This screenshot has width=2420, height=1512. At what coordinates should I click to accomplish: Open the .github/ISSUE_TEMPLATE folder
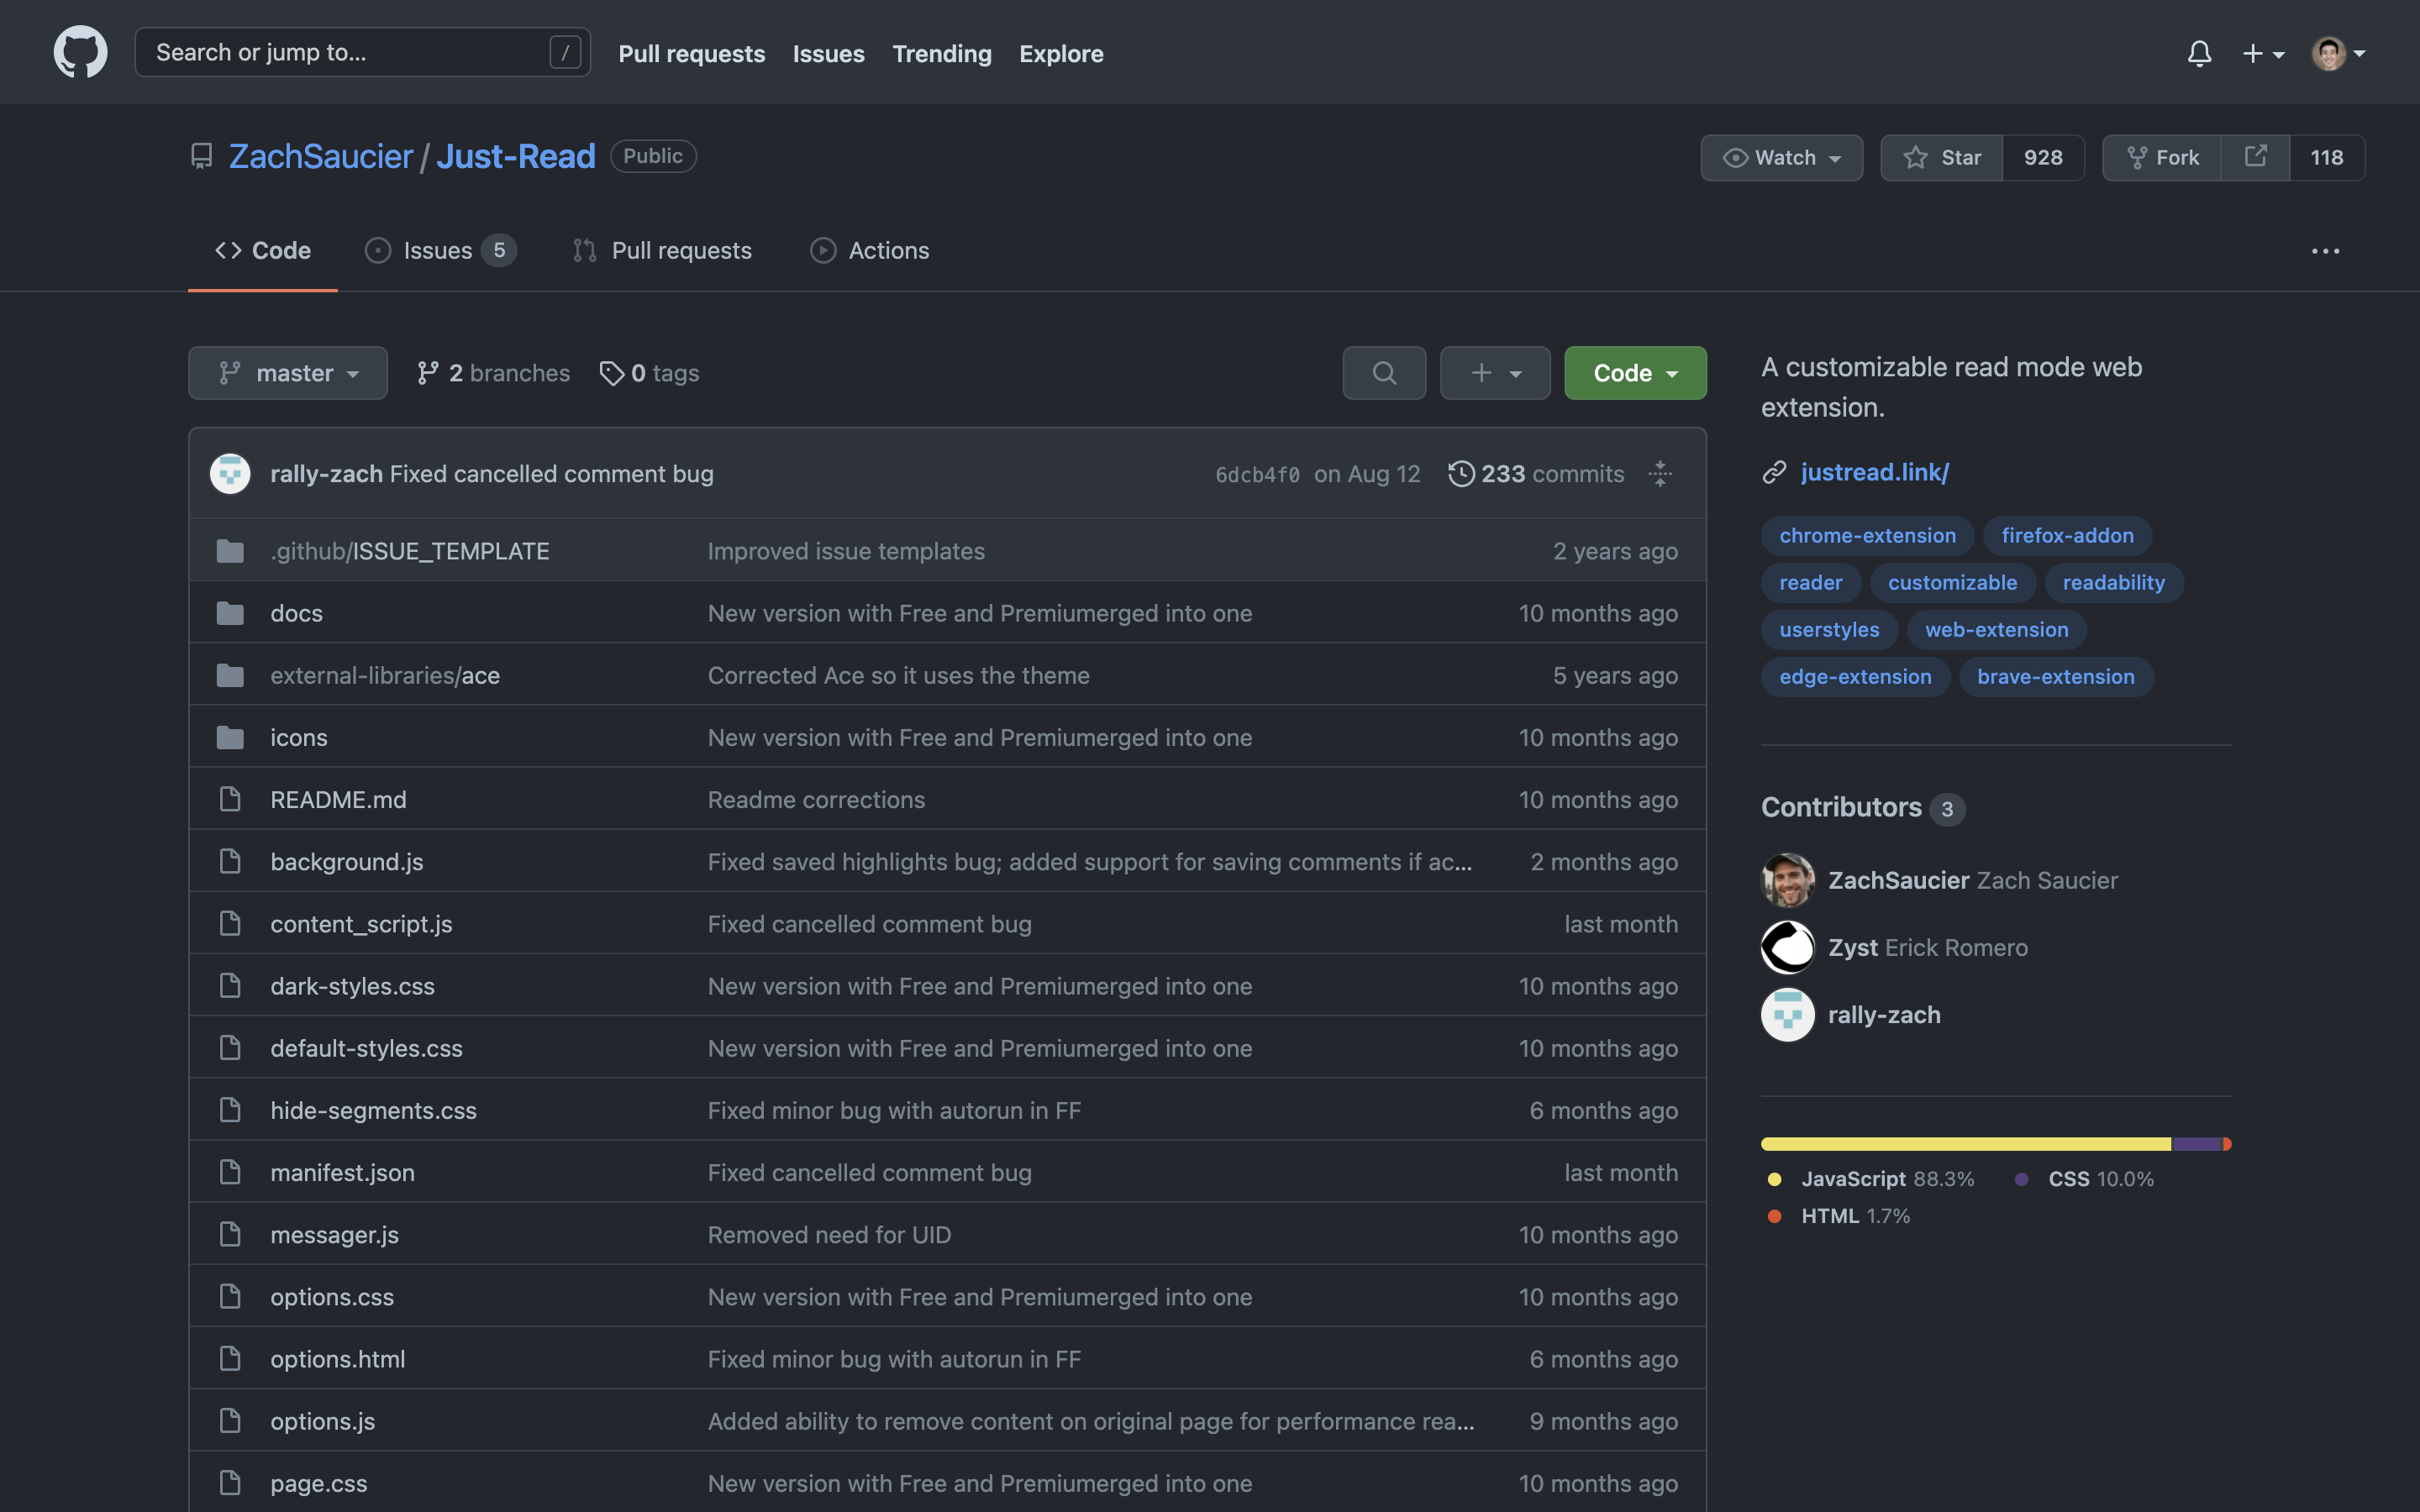[x=410, y=551]
